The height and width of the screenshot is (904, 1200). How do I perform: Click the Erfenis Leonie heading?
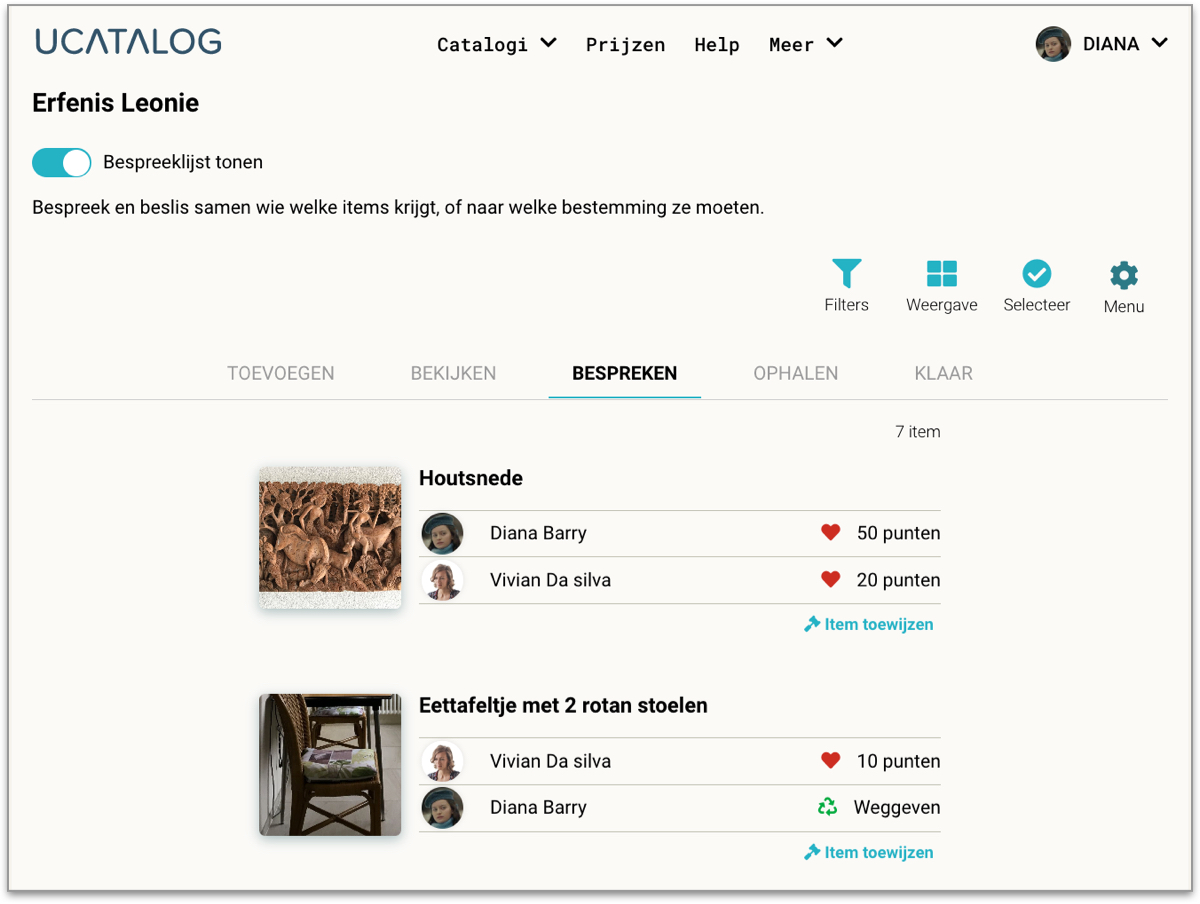click(116, 103)
